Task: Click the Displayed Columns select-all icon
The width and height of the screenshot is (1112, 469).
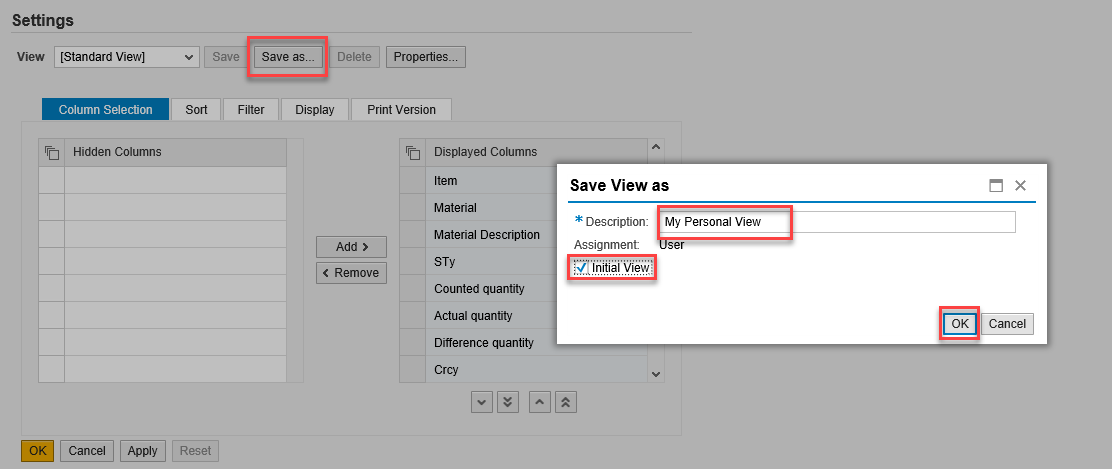Action: [x=412, y=153]
